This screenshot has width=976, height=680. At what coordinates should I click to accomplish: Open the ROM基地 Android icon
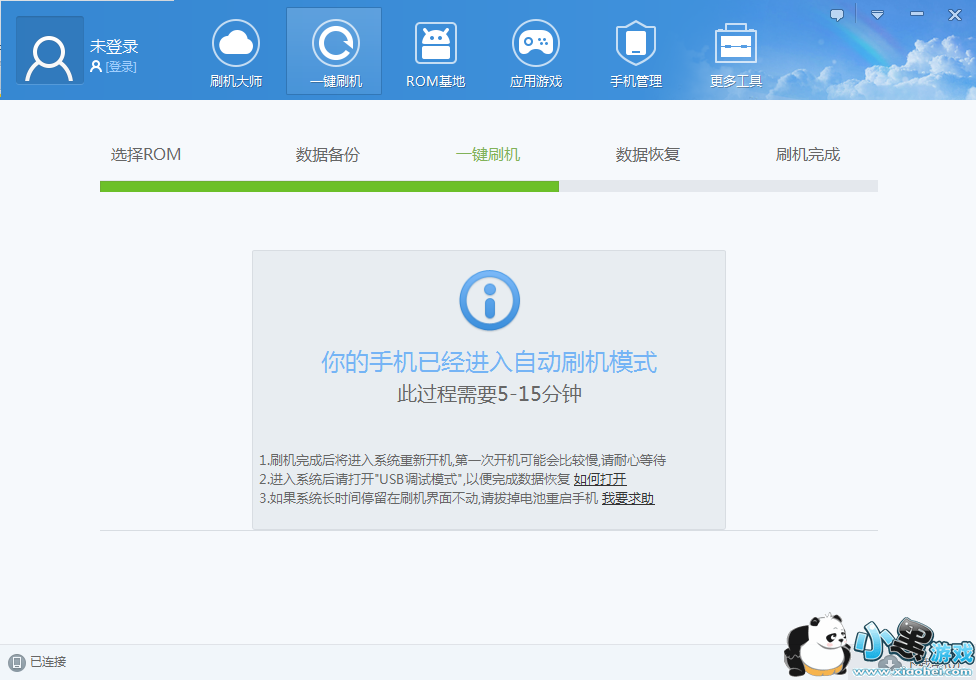coord(435,44)
